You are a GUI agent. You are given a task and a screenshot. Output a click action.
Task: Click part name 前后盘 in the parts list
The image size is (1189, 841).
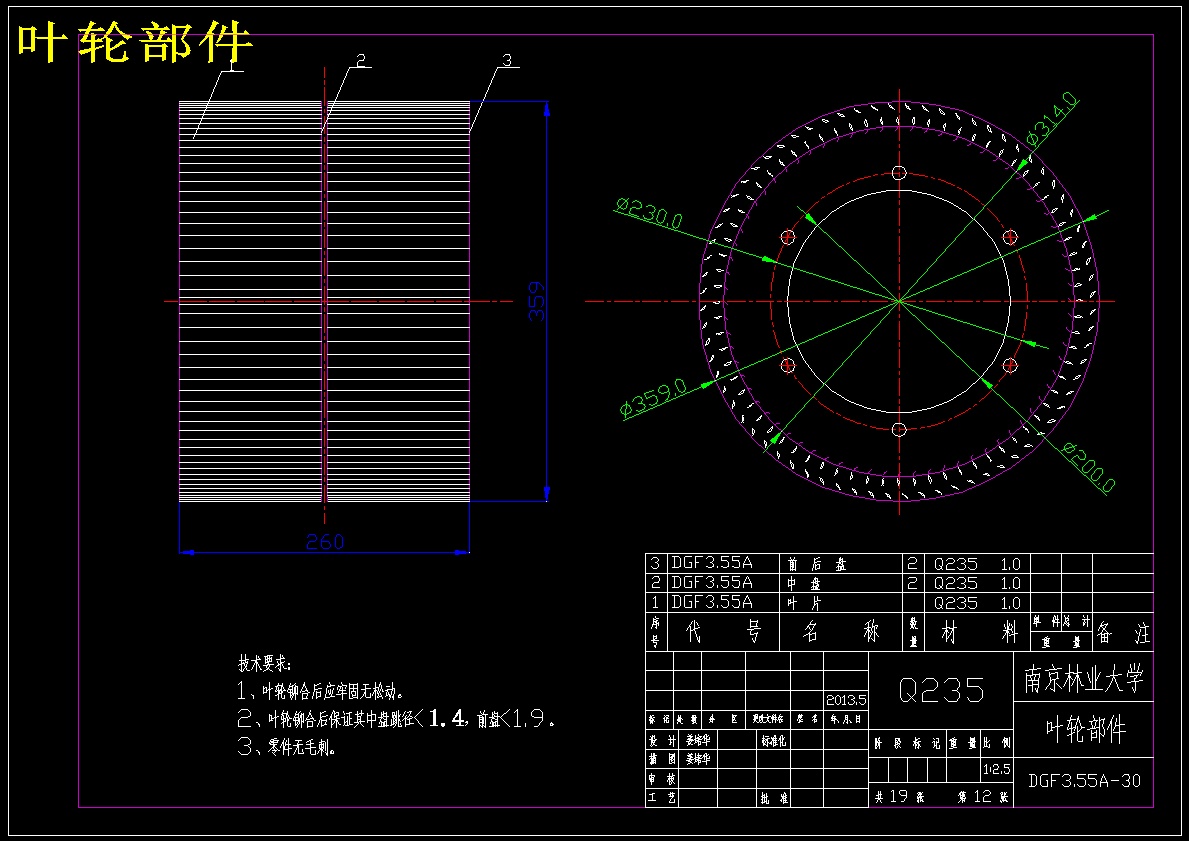tap(816, 564)
